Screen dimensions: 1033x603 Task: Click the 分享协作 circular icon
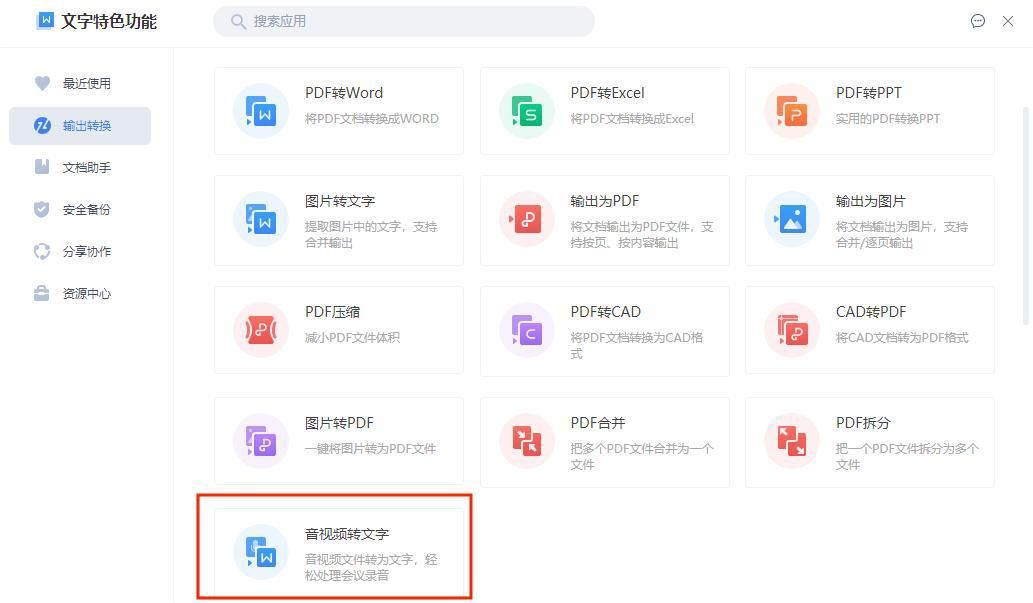pos(42,251)
